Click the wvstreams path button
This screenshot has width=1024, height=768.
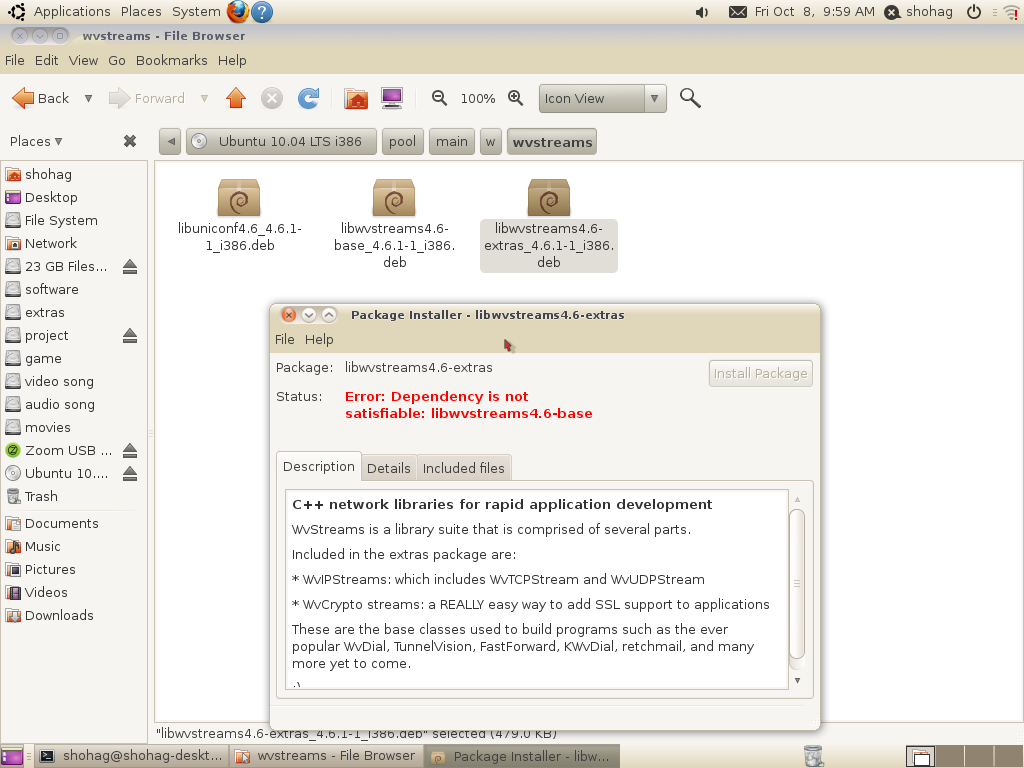[x=552, y=142]
